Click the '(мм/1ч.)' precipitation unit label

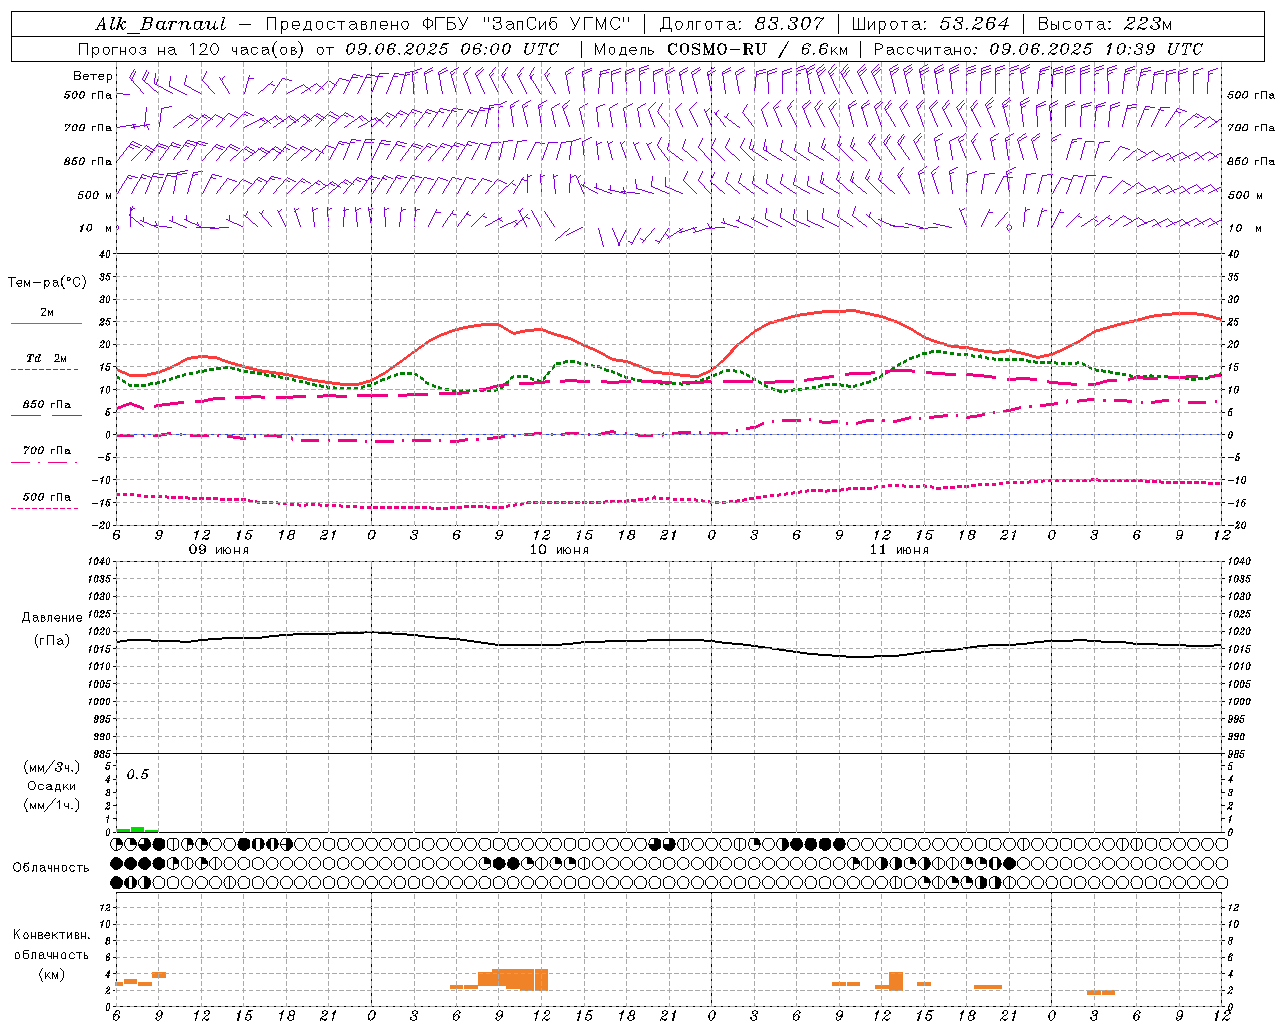pos(52,805)
